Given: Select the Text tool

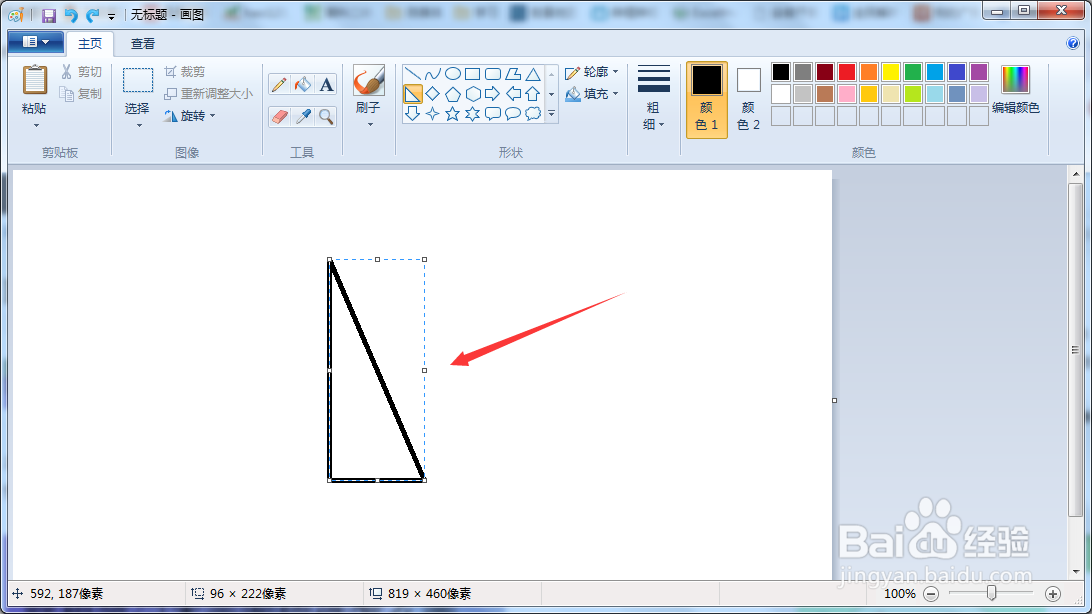Looking at the screenshot, I should pos(326,84).
